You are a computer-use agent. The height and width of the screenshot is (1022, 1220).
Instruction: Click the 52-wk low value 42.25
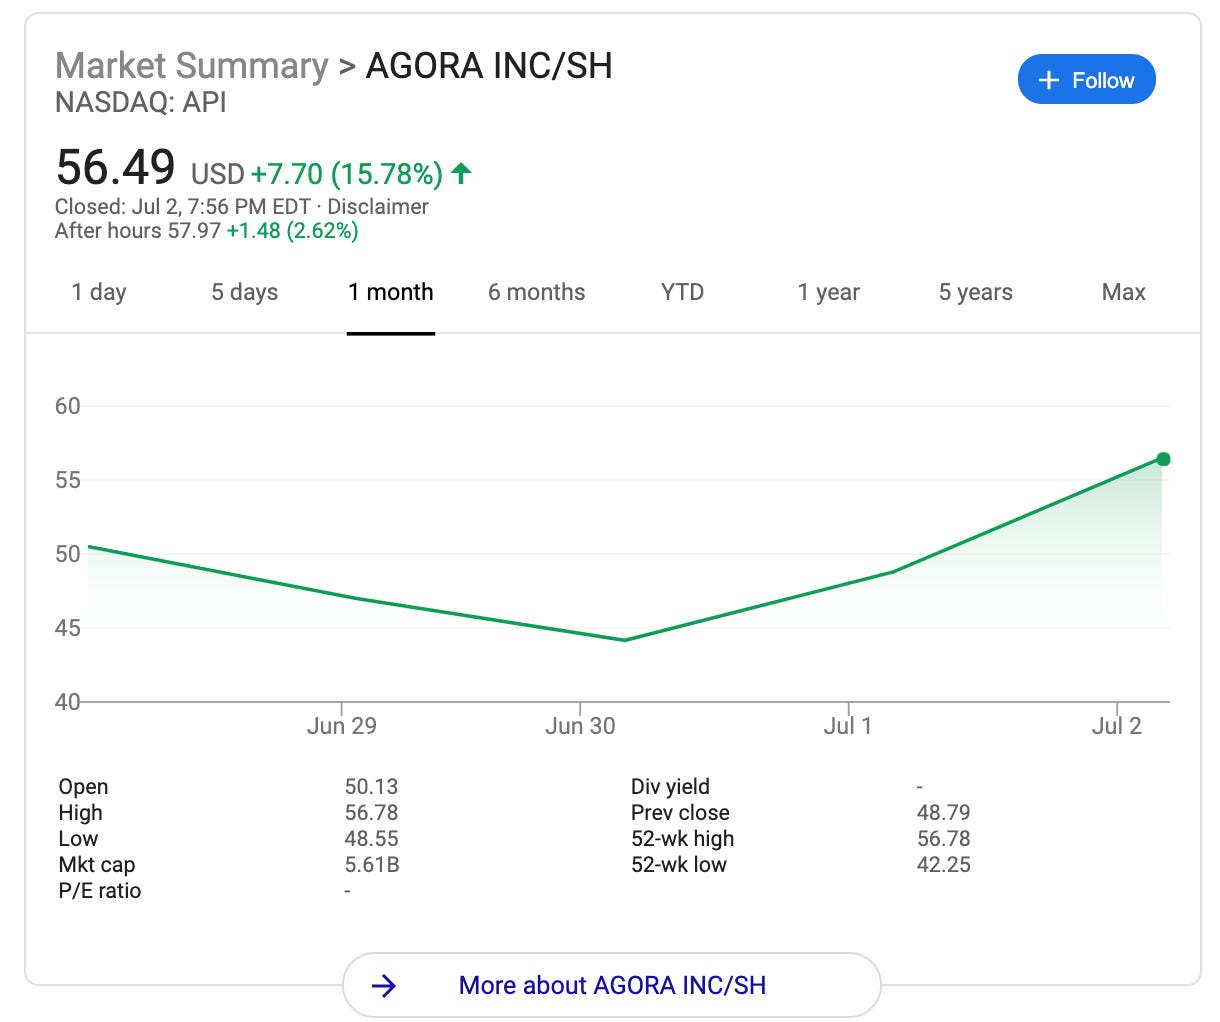point(944,865)
